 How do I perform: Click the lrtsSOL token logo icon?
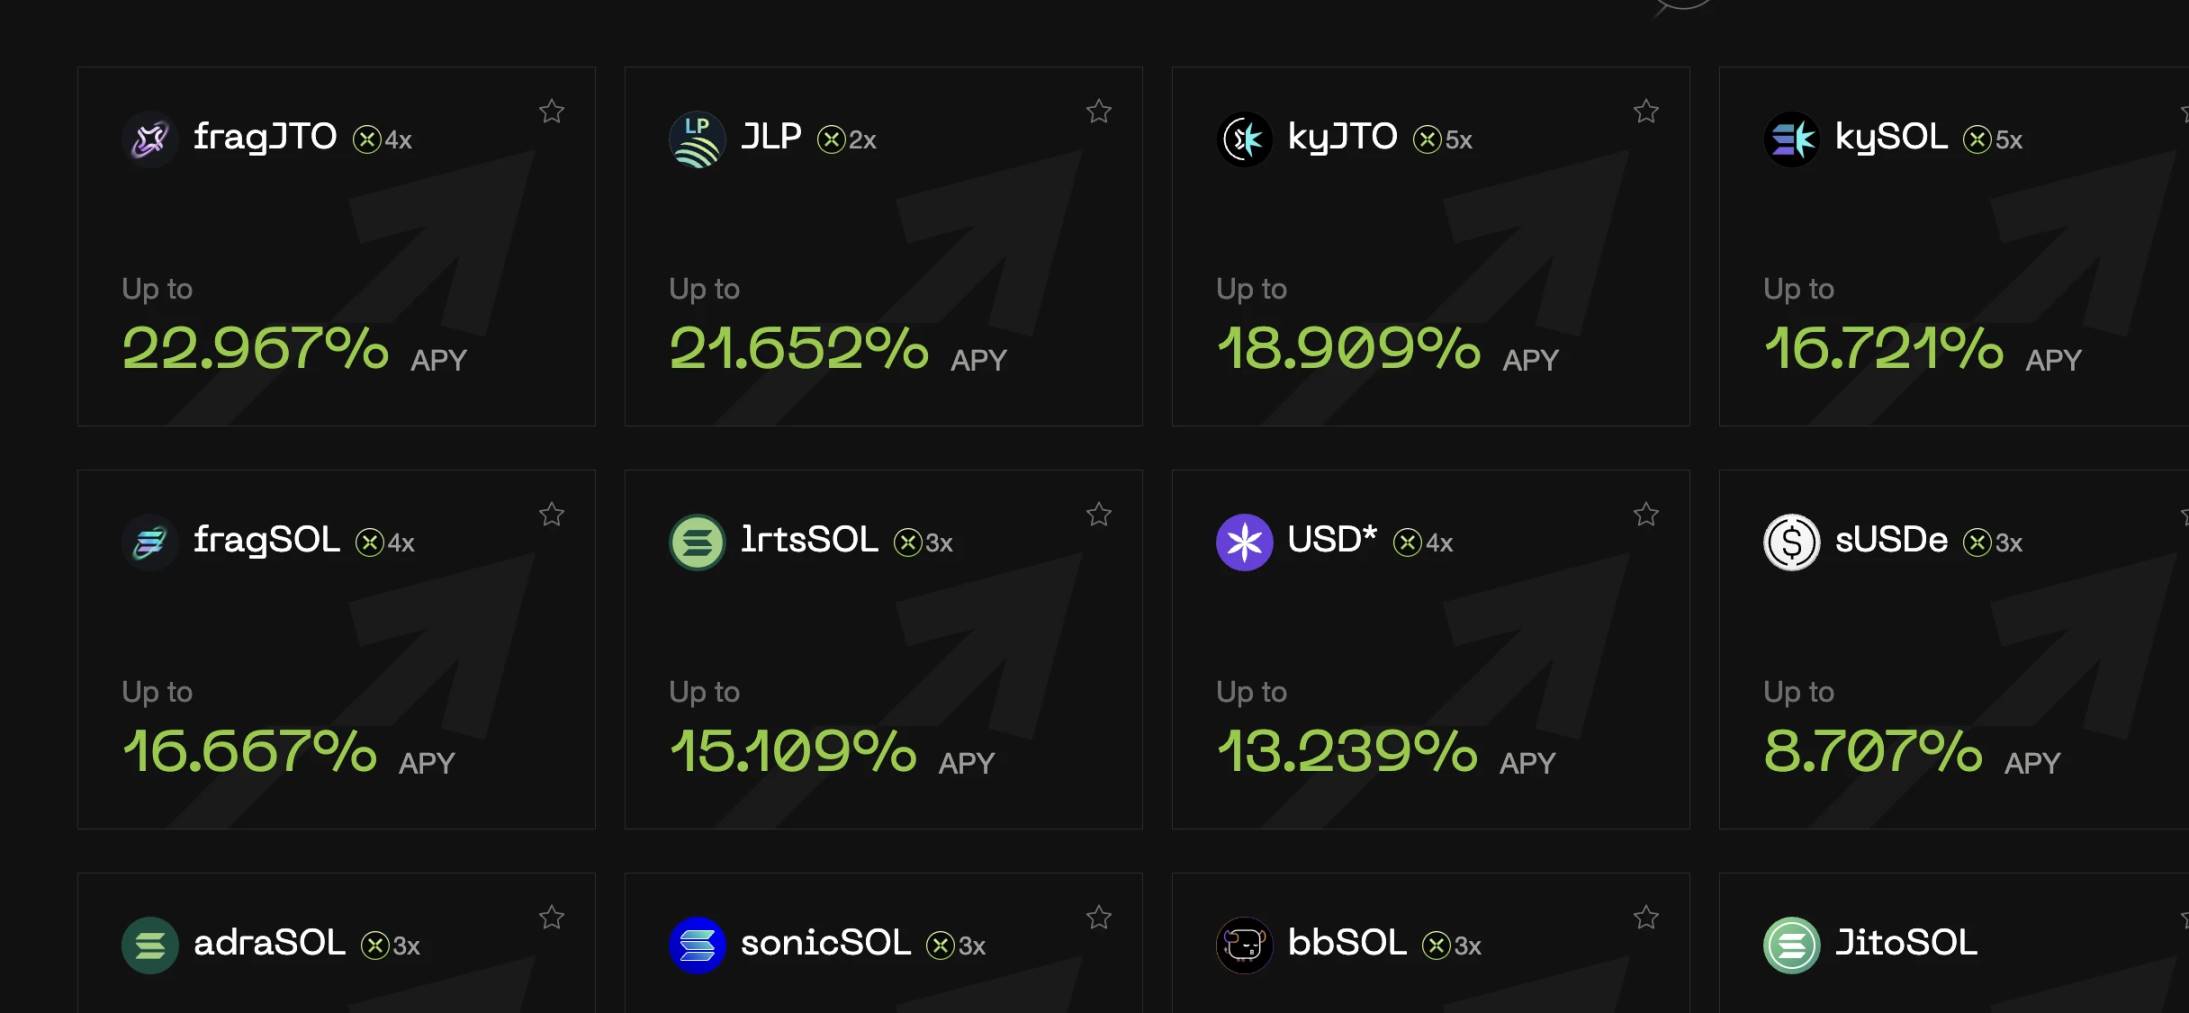696,542
